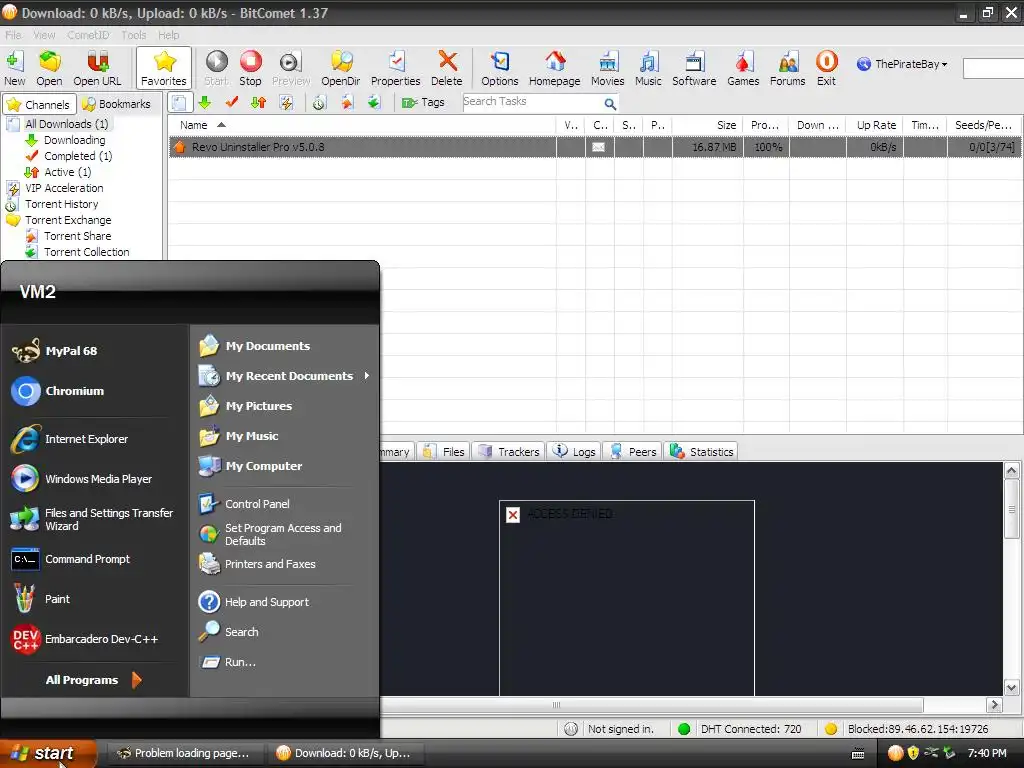
Task: Click the Windows start button
Action: [x=46, y=754]
